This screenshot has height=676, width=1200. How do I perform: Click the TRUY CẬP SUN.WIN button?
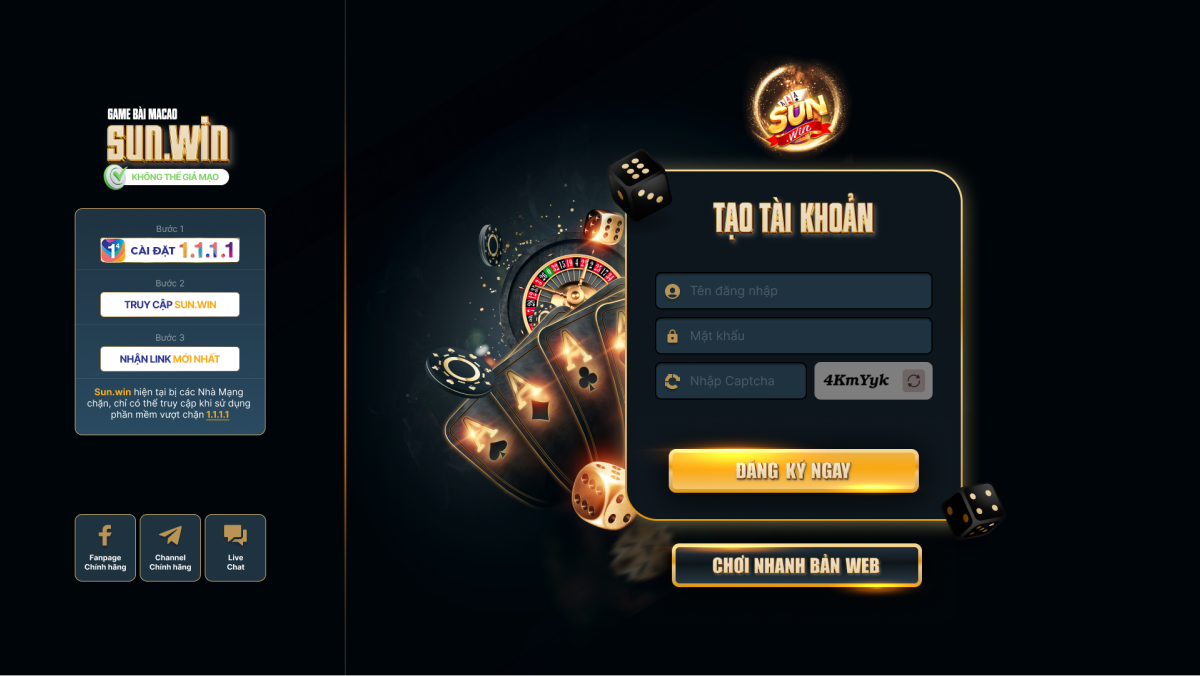click(x=170, y=304)
